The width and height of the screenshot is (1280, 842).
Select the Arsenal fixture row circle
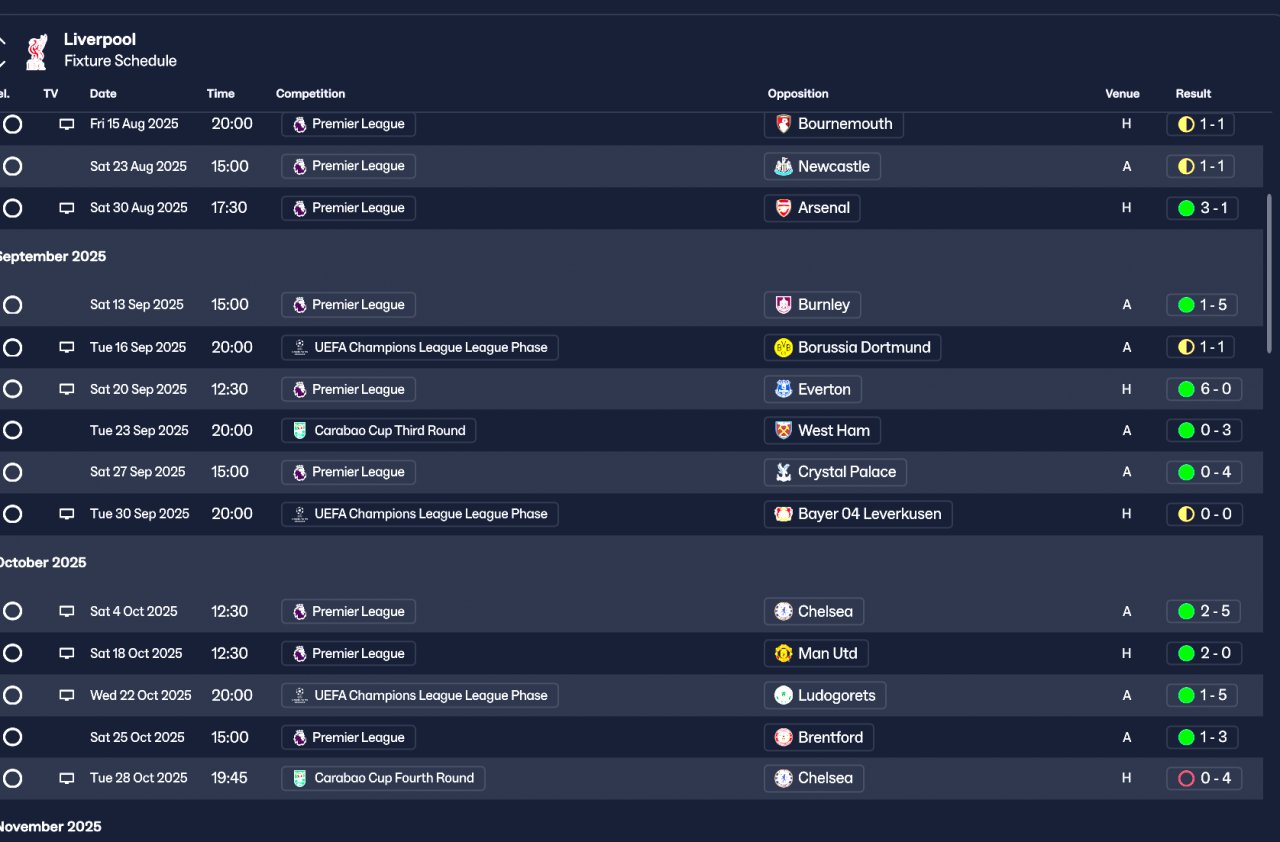(12, 208)
